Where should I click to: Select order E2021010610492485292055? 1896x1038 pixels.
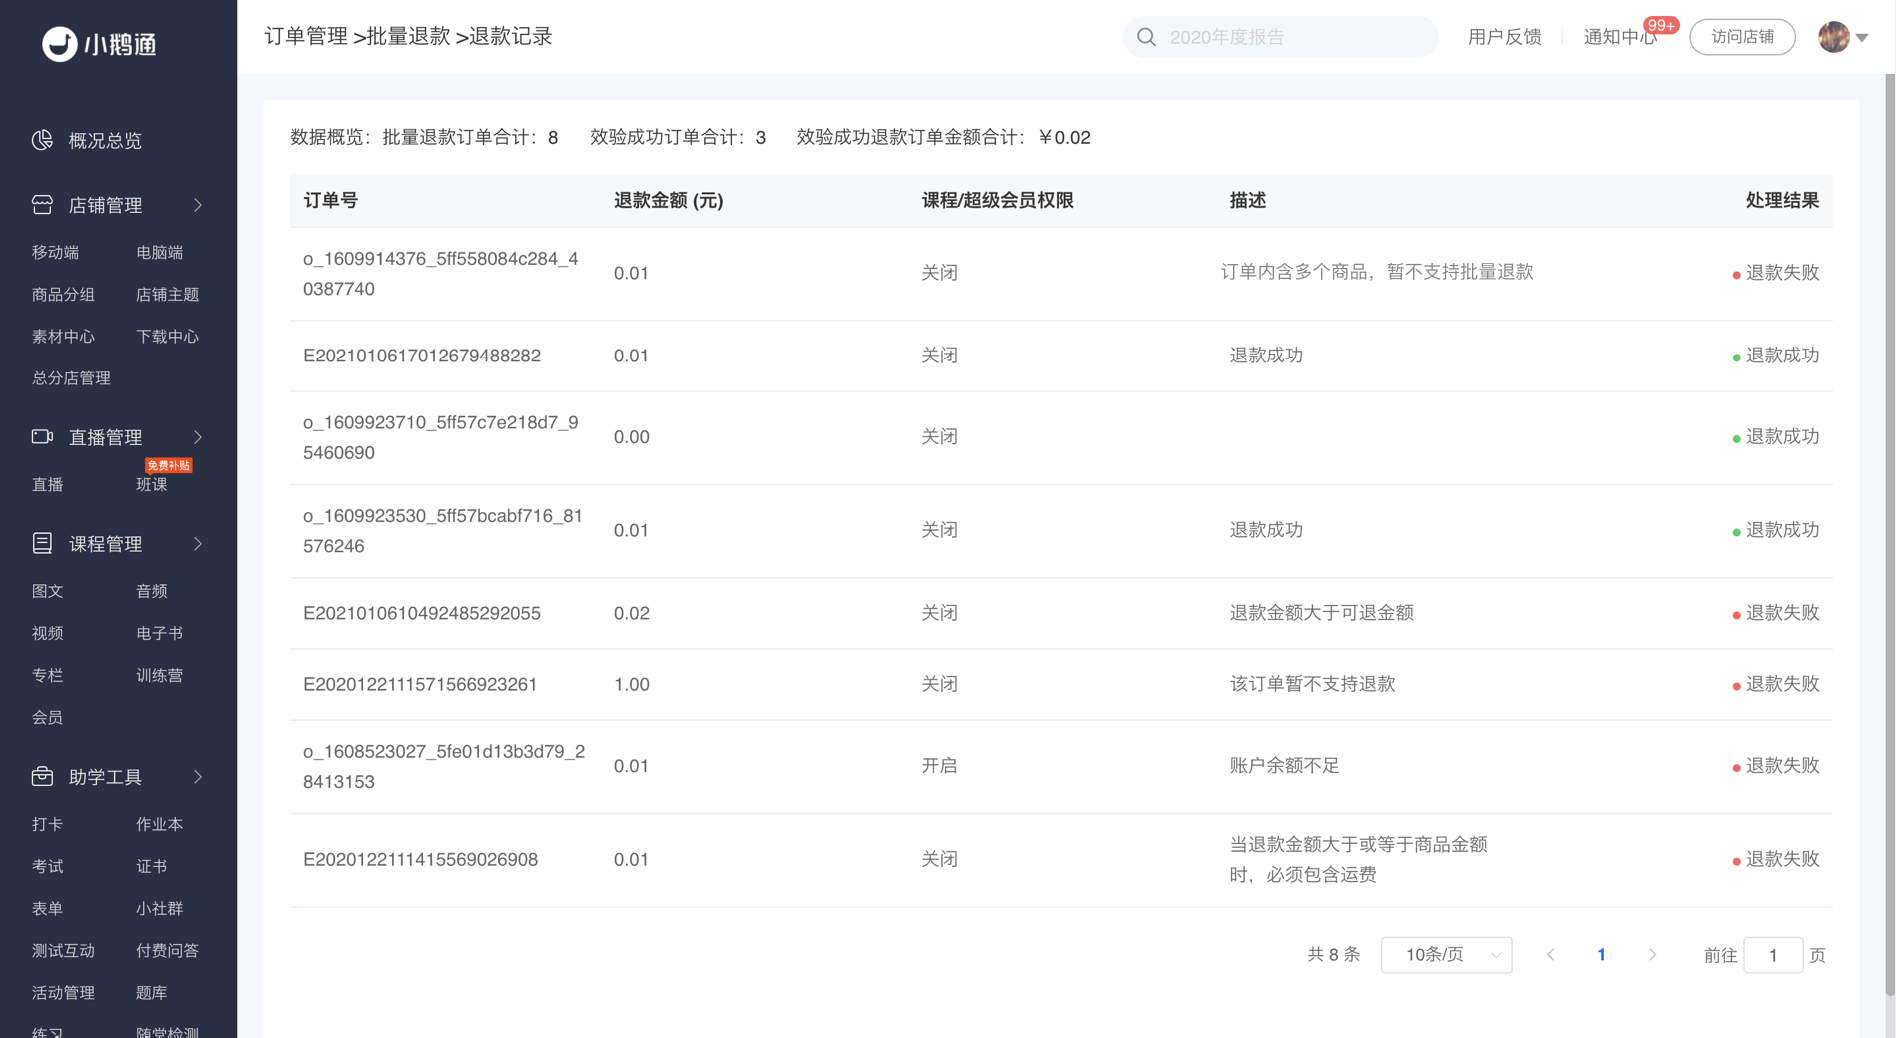click(x=422, y=613)
